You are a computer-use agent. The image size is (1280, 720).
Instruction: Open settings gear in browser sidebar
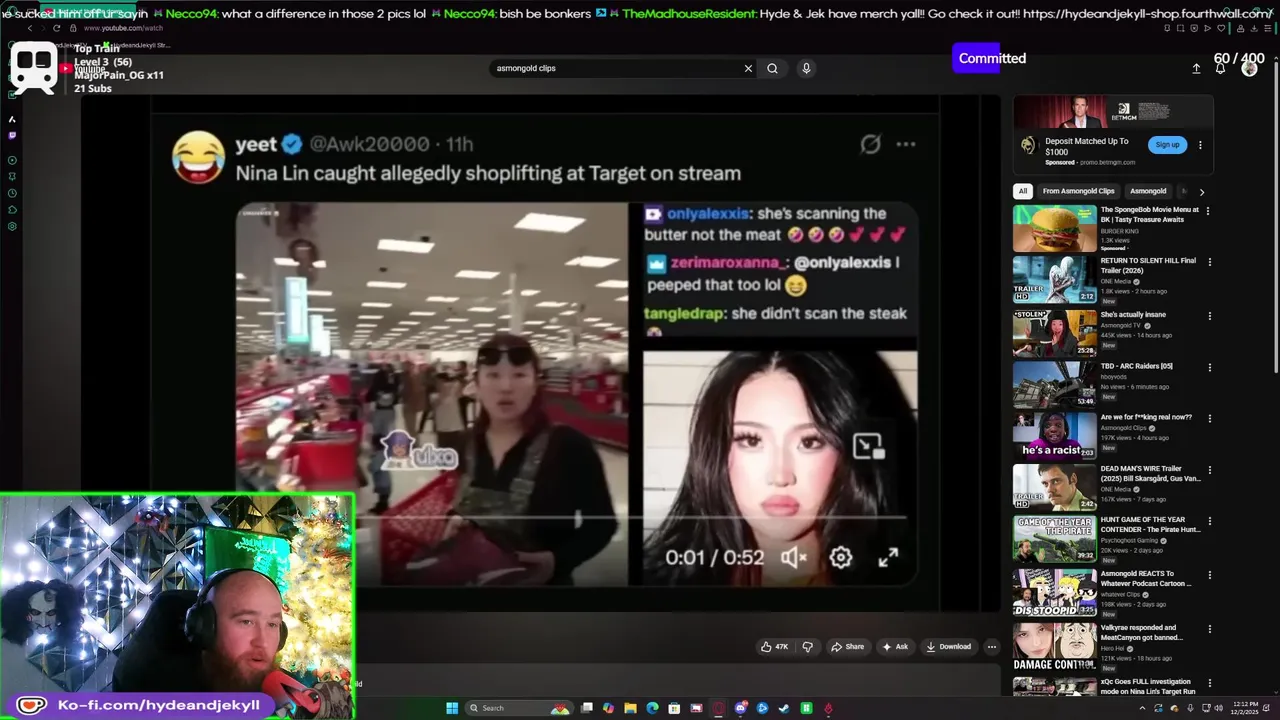pyautogui.click(x=12, y=226)
